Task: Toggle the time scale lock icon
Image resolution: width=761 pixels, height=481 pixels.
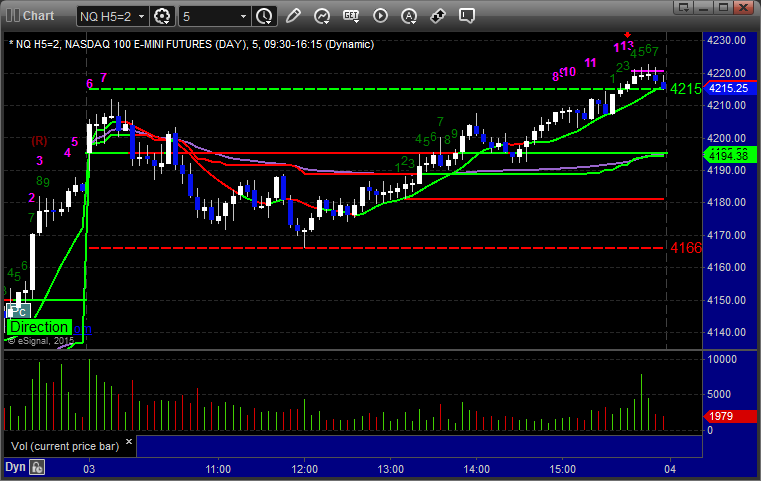Action: (x=37, y=467)
